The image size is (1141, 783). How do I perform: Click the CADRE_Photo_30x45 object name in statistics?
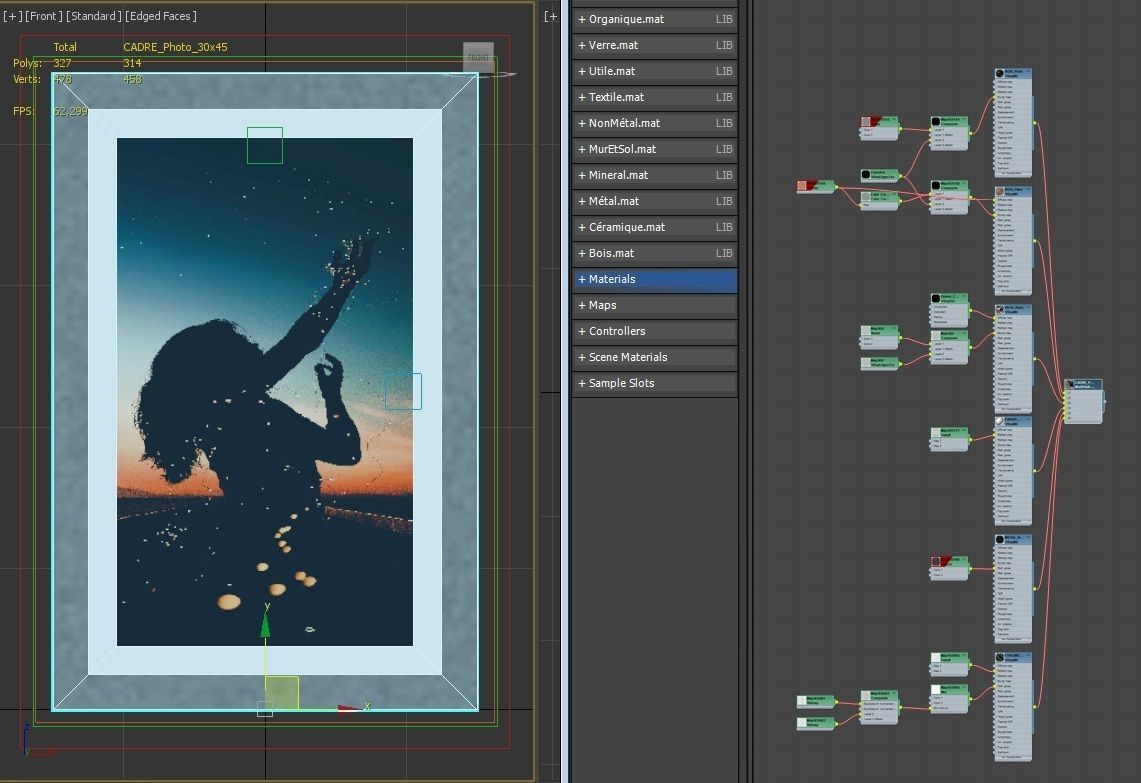[175, 47]
